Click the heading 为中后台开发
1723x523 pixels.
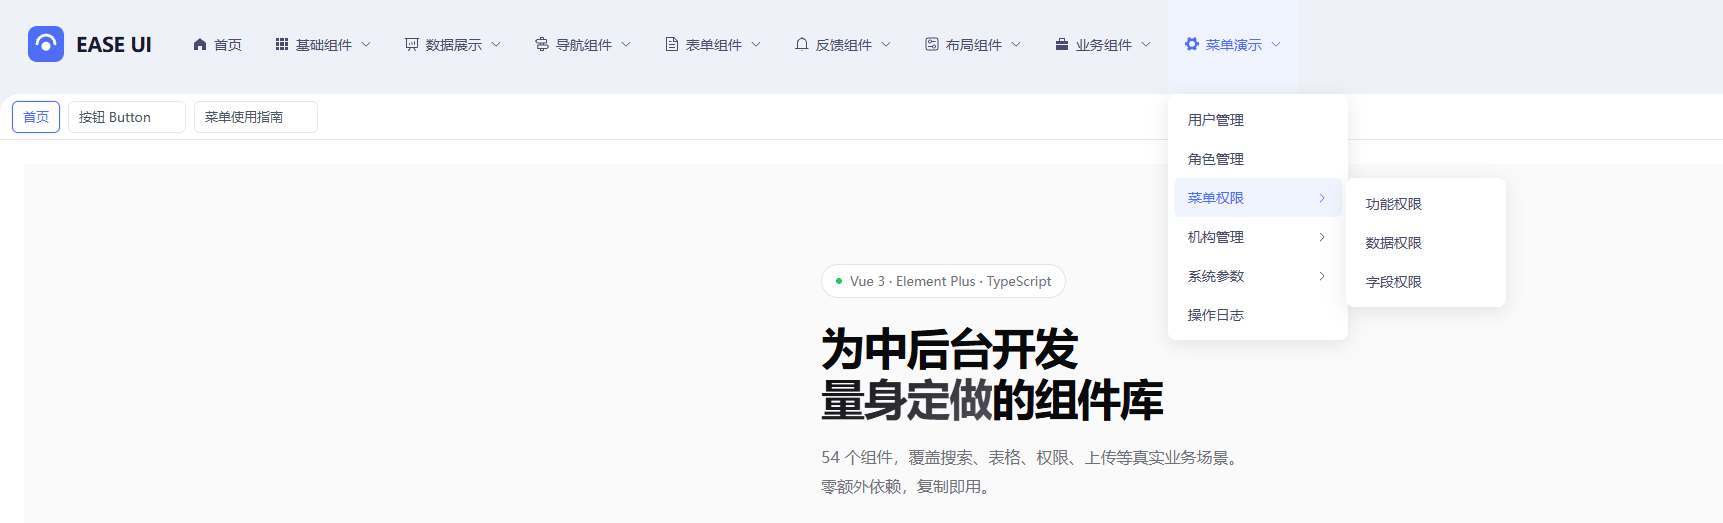click(949, 350)
